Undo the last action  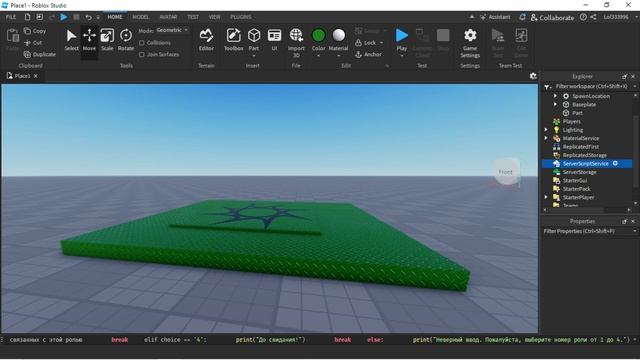click(x=88, y=17)
